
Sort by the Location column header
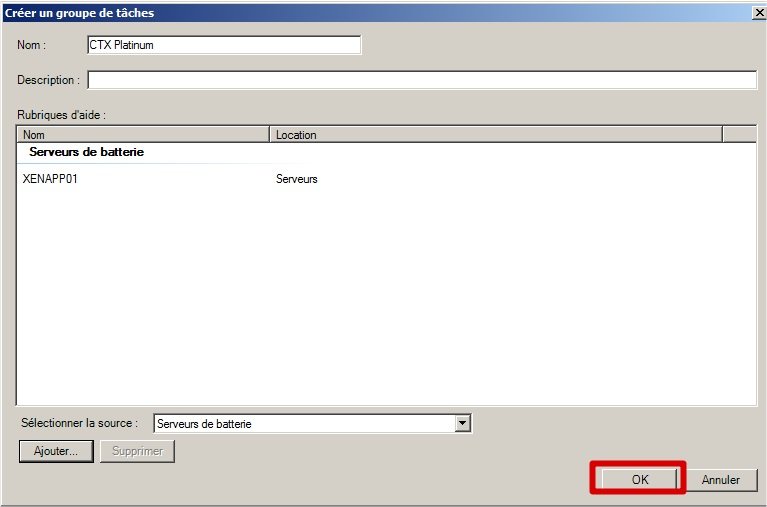[495, 134]
